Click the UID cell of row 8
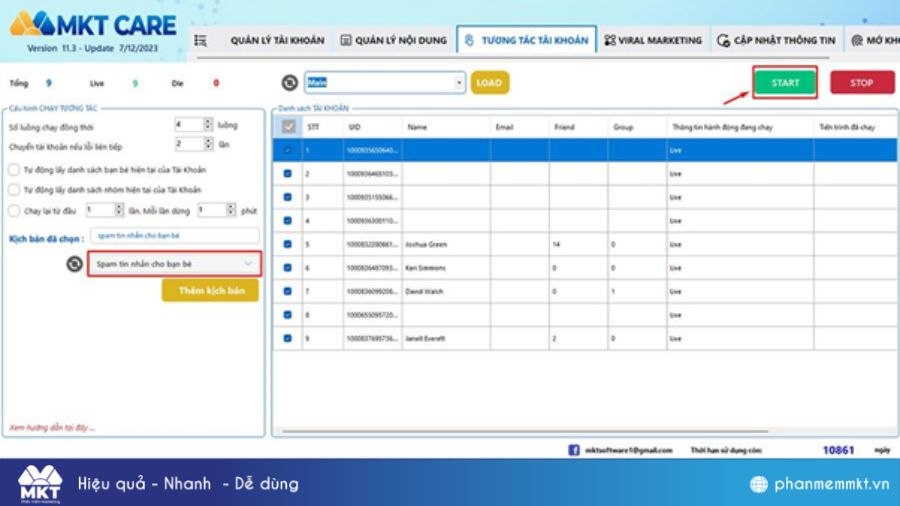This screenshot has width=900, height=506. [x=372, y=314]
